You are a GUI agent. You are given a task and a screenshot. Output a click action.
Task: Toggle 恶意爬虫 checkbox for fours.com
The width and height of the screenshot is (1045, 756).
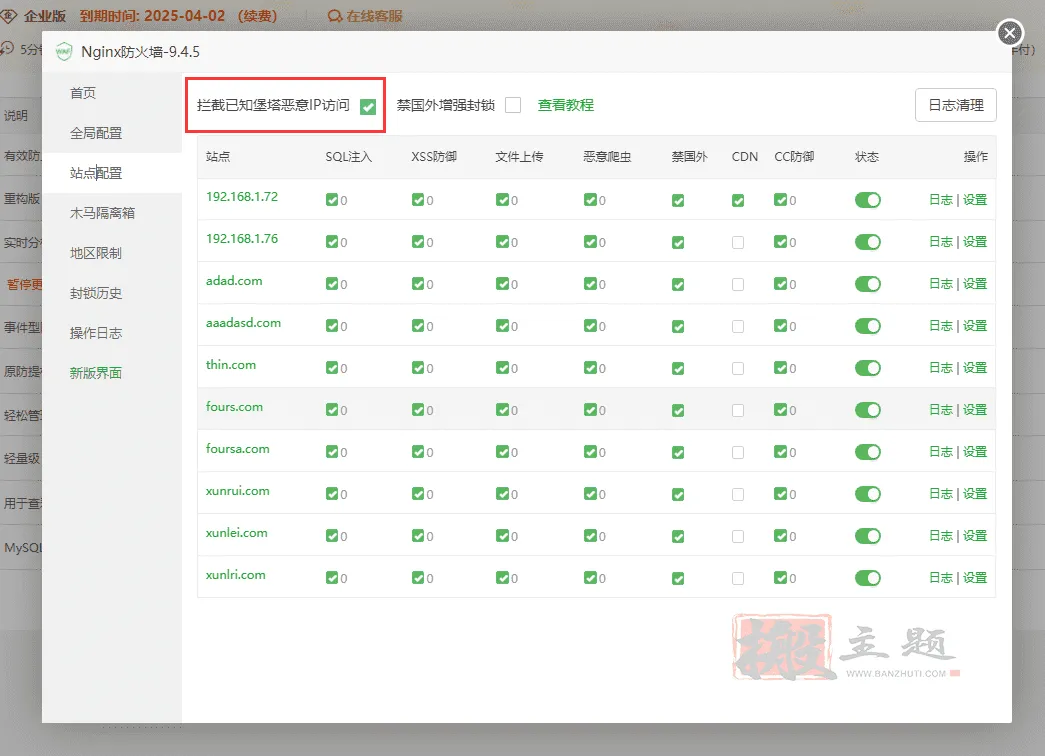590,409
